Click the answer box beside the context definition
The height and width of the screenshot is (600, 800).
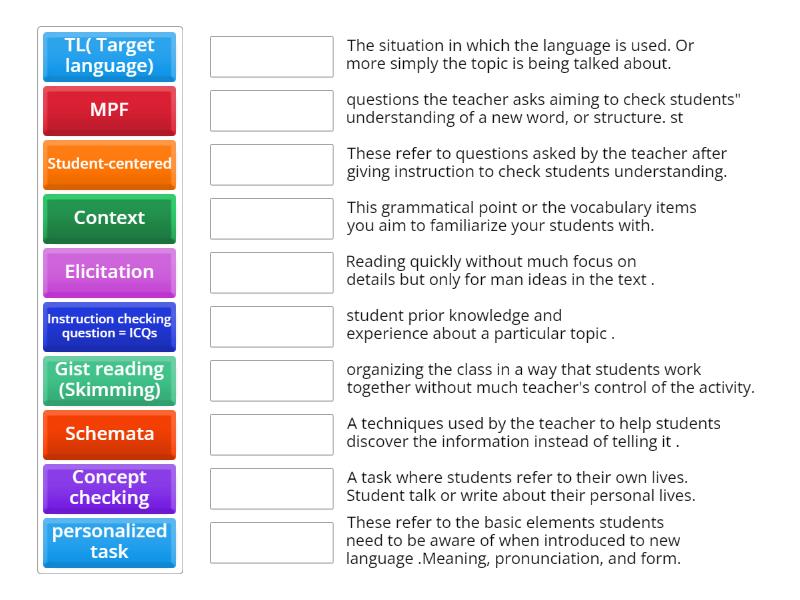point(270,57)
